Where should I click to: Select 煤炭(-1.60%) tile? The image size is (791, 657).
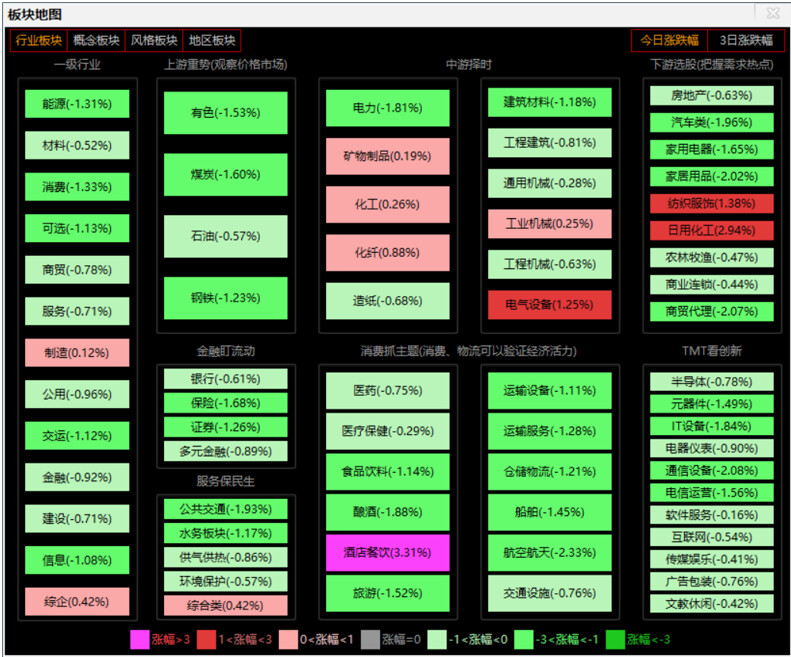pyautogui.click(x=225, y=175)
